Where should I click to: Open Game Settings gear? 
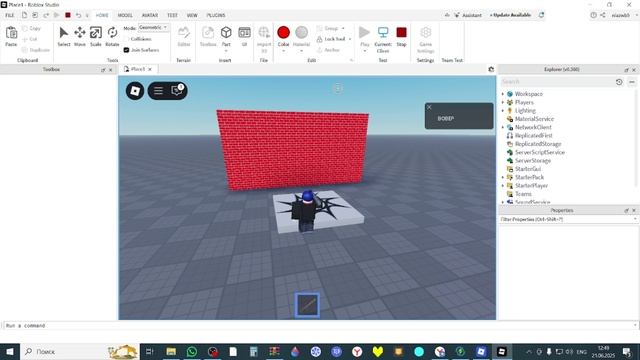[x=425, y=33]
